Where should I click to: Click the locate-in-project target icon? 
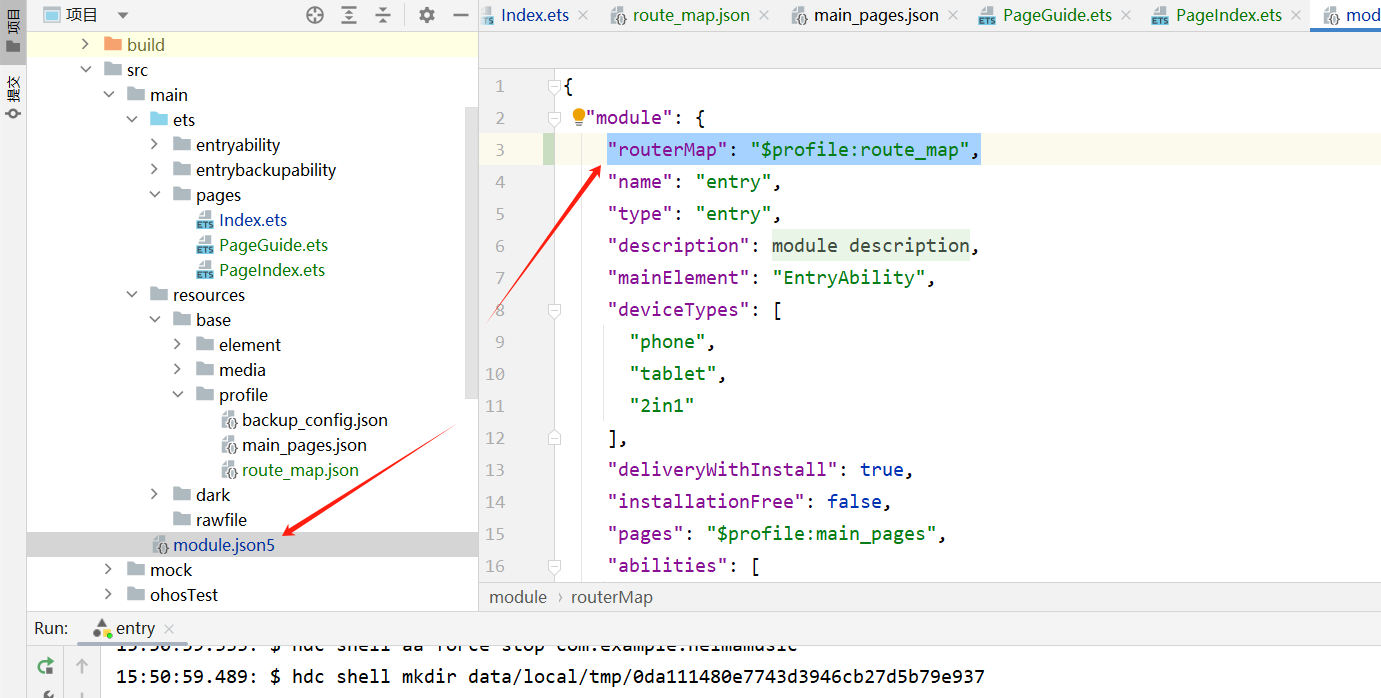click(315, 15)
